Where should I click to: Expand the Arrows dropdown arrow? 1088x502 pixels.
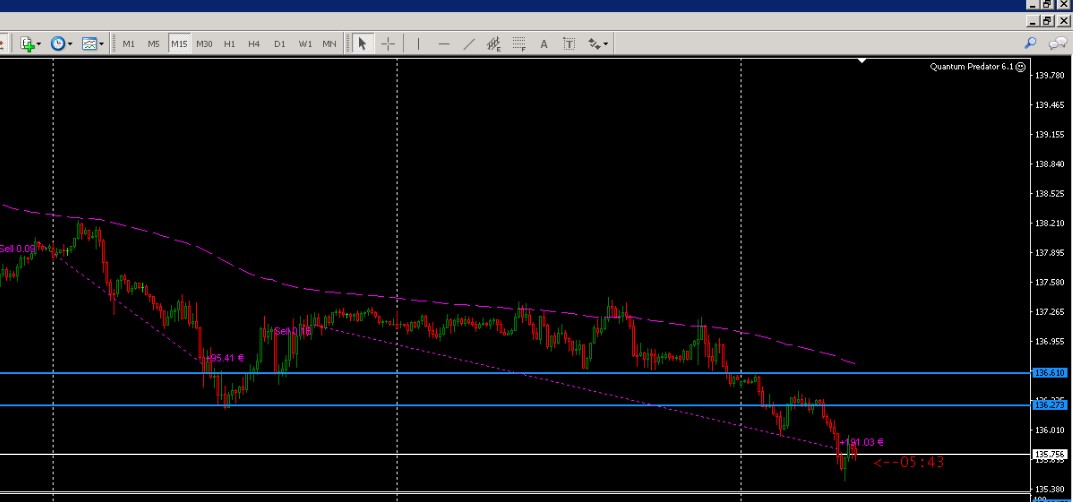[606, 44]
